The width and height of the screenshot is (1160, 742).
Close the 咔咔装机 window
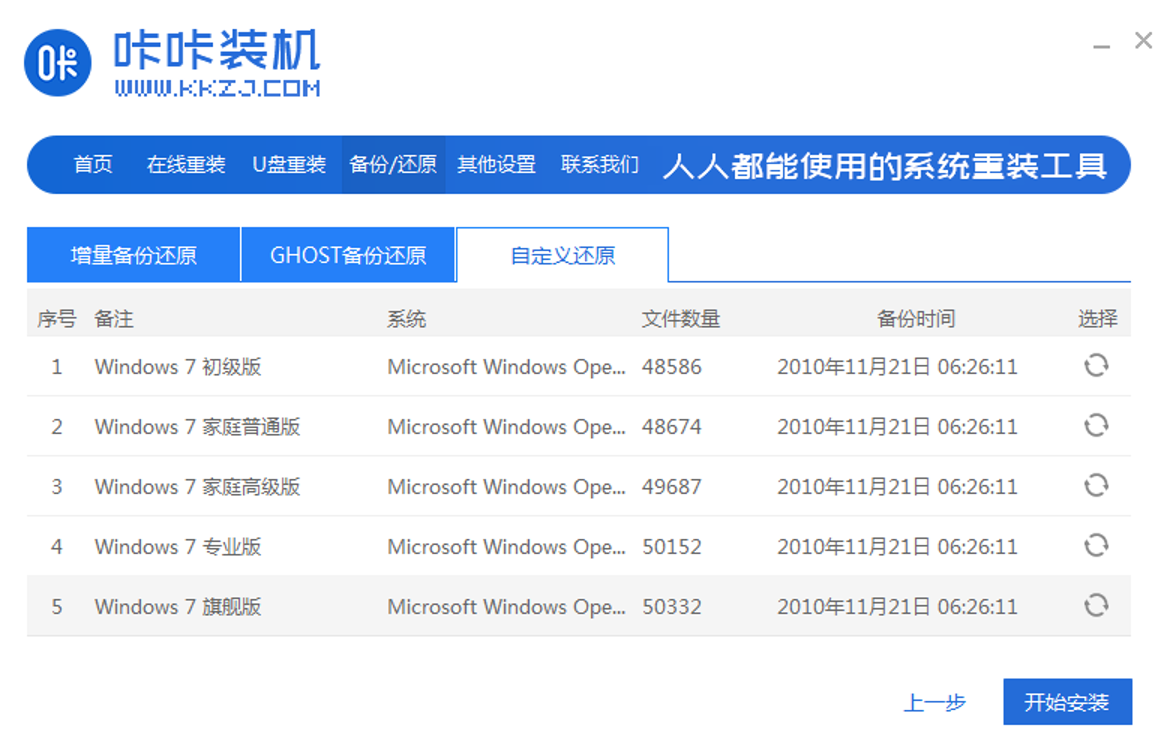1143,41
